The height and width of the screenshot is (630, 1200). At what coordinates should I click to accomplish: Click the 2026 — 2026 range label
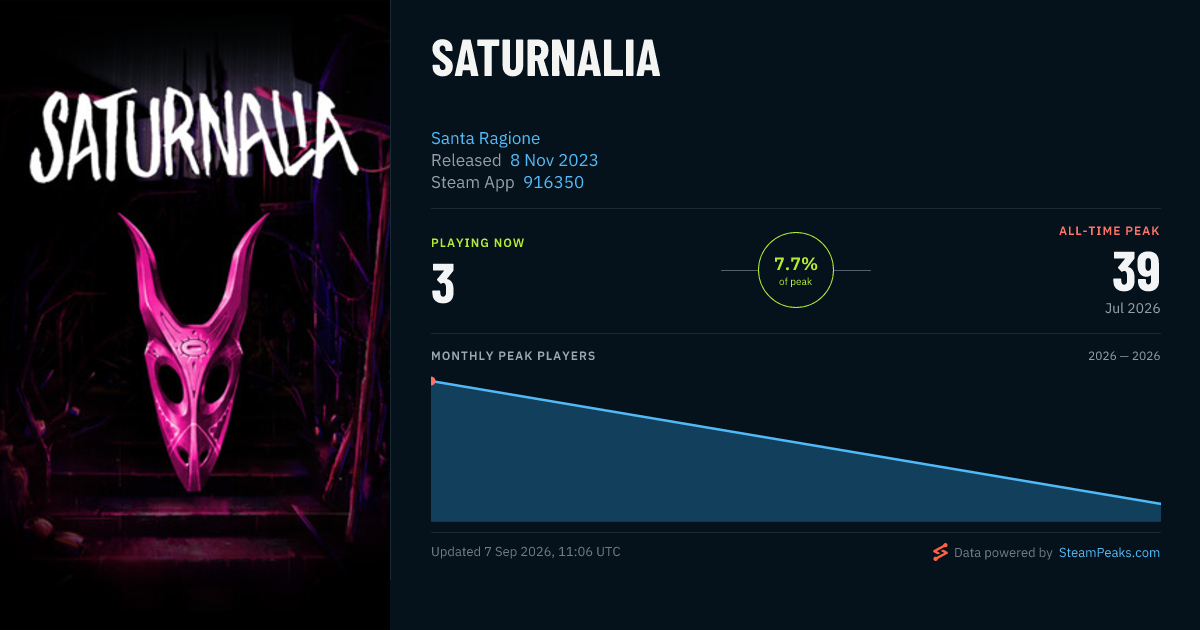point(1124,356)
